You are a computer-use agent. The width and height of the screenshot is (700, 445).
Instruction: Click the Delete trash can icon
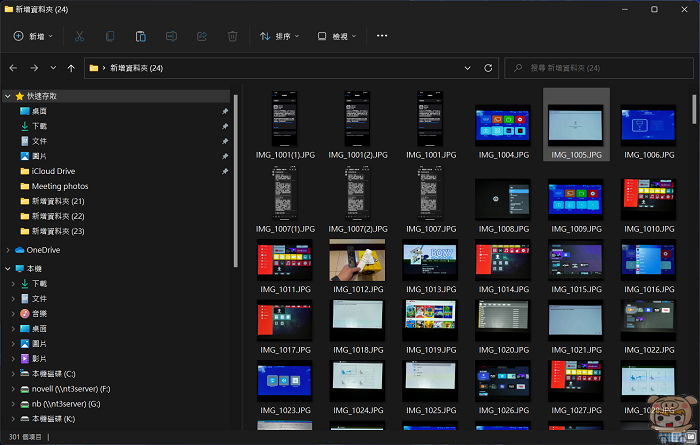coord(232,36)
